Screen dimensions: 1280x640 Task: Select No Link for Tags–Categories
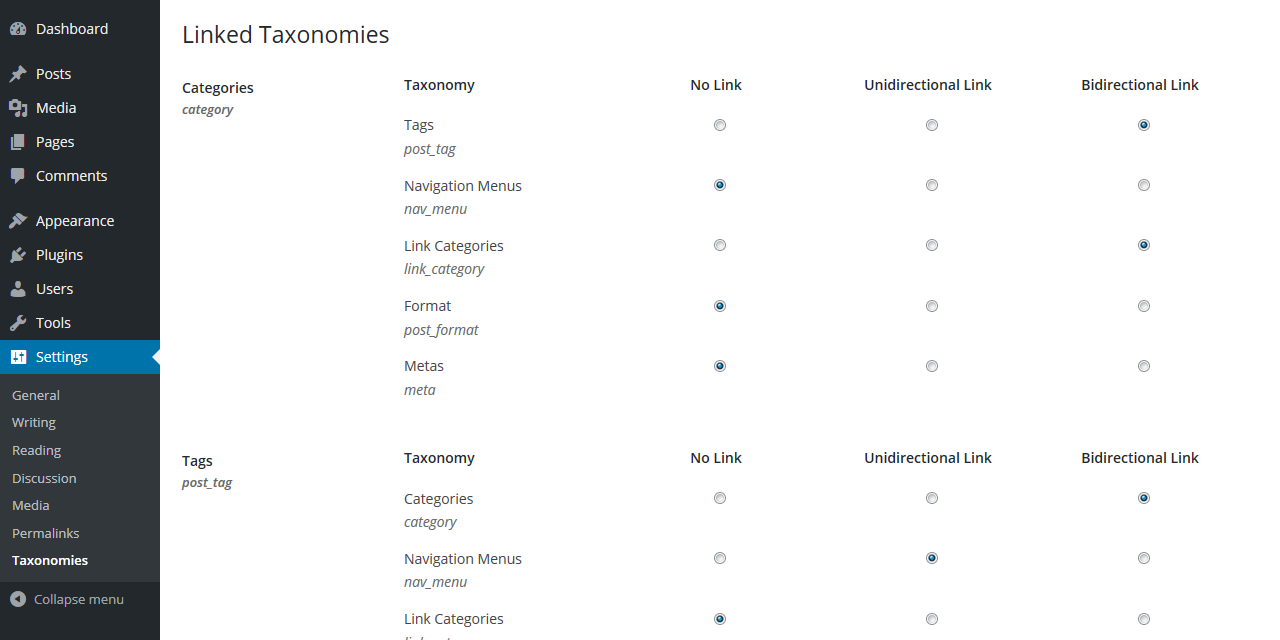720,498
